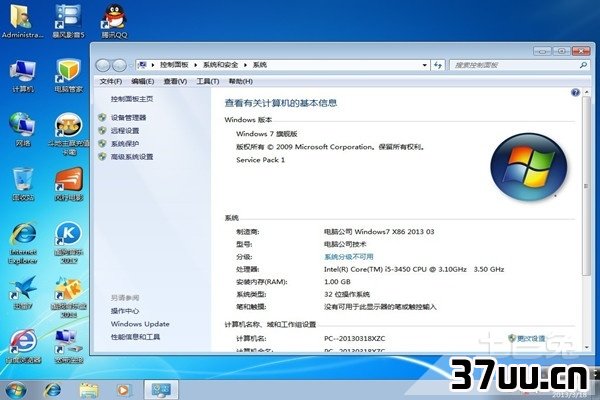
Task: Expand the arrow after 系统和安全 in address bar
Action: tap(245, 65)
